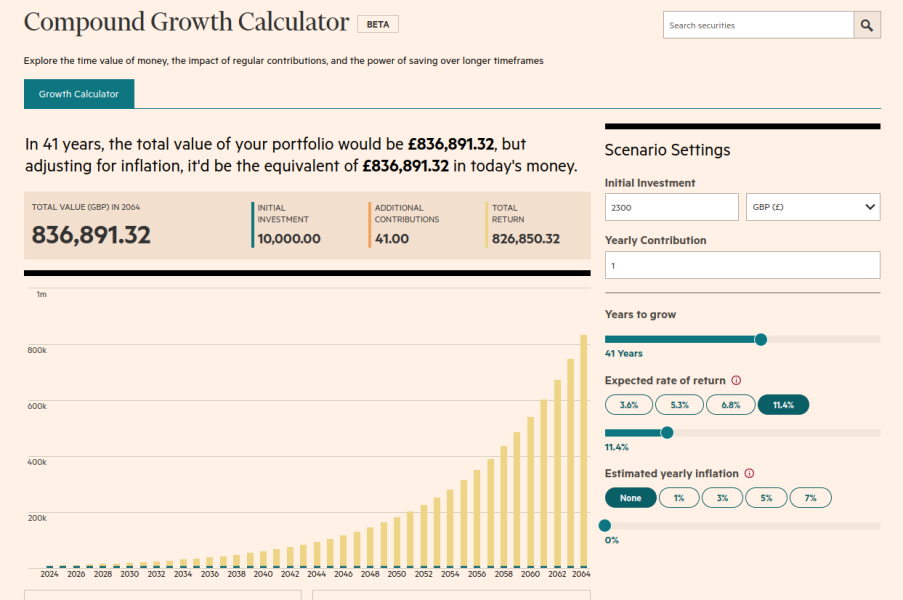Click the 836,891.32 total value figure
This screenshot has height=600, width=903.
91,235
